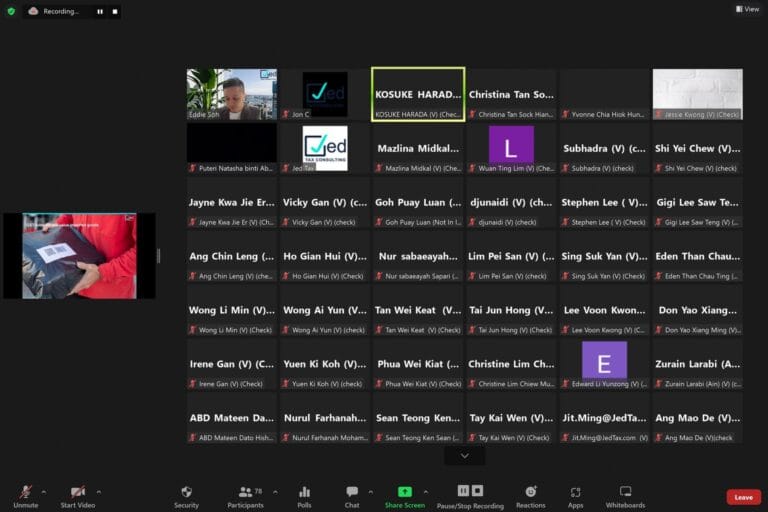Open the View menu at top right
768x512 pixels.
[747, 9]
